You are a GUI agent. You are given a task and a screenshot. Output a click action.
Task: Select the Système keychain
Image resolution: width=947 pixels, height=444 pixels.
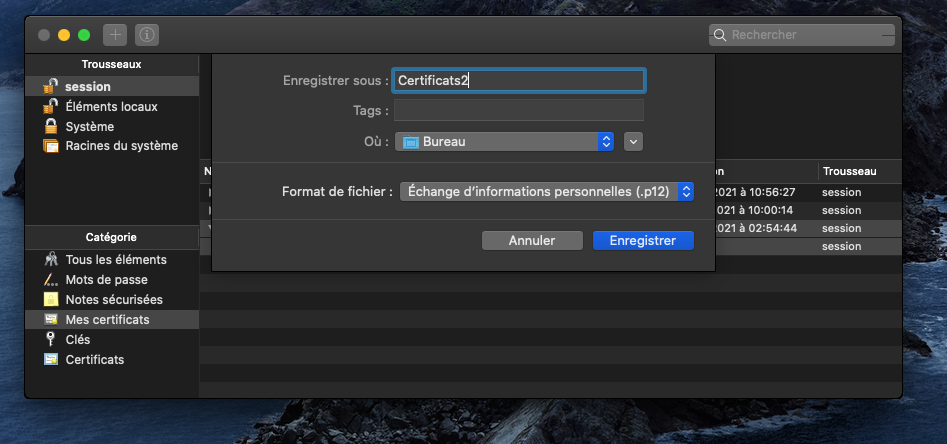tap(112, 126)
